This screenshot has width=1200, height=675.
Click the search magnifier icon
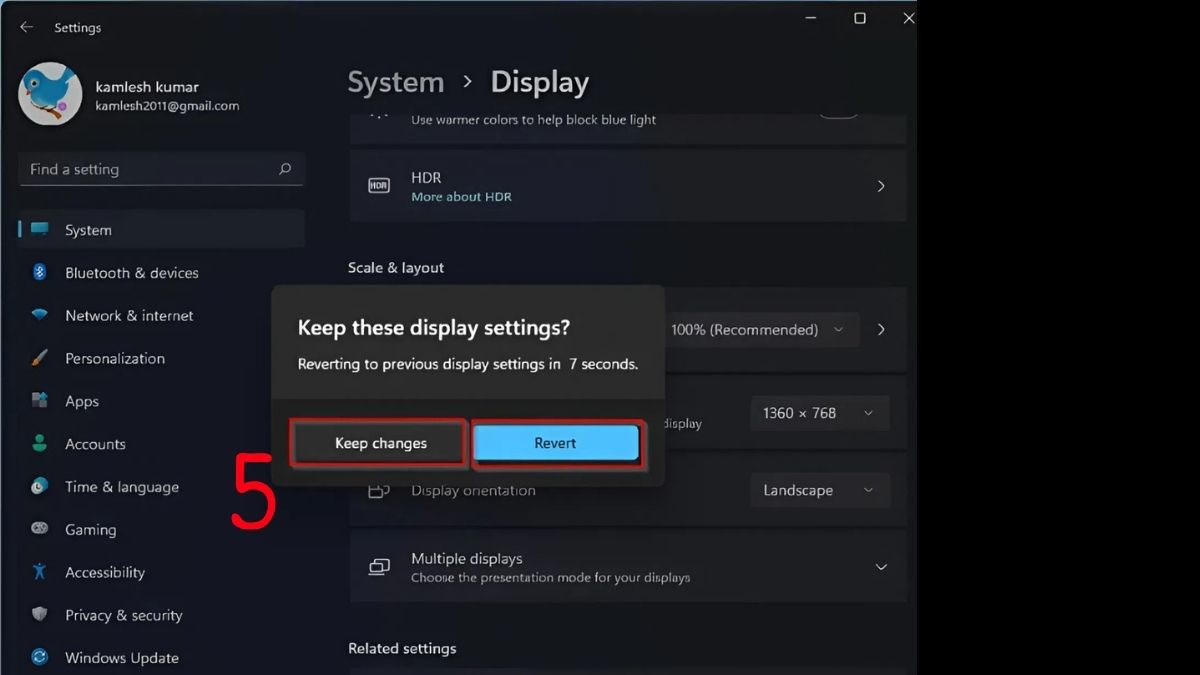[x=285, y=169]
